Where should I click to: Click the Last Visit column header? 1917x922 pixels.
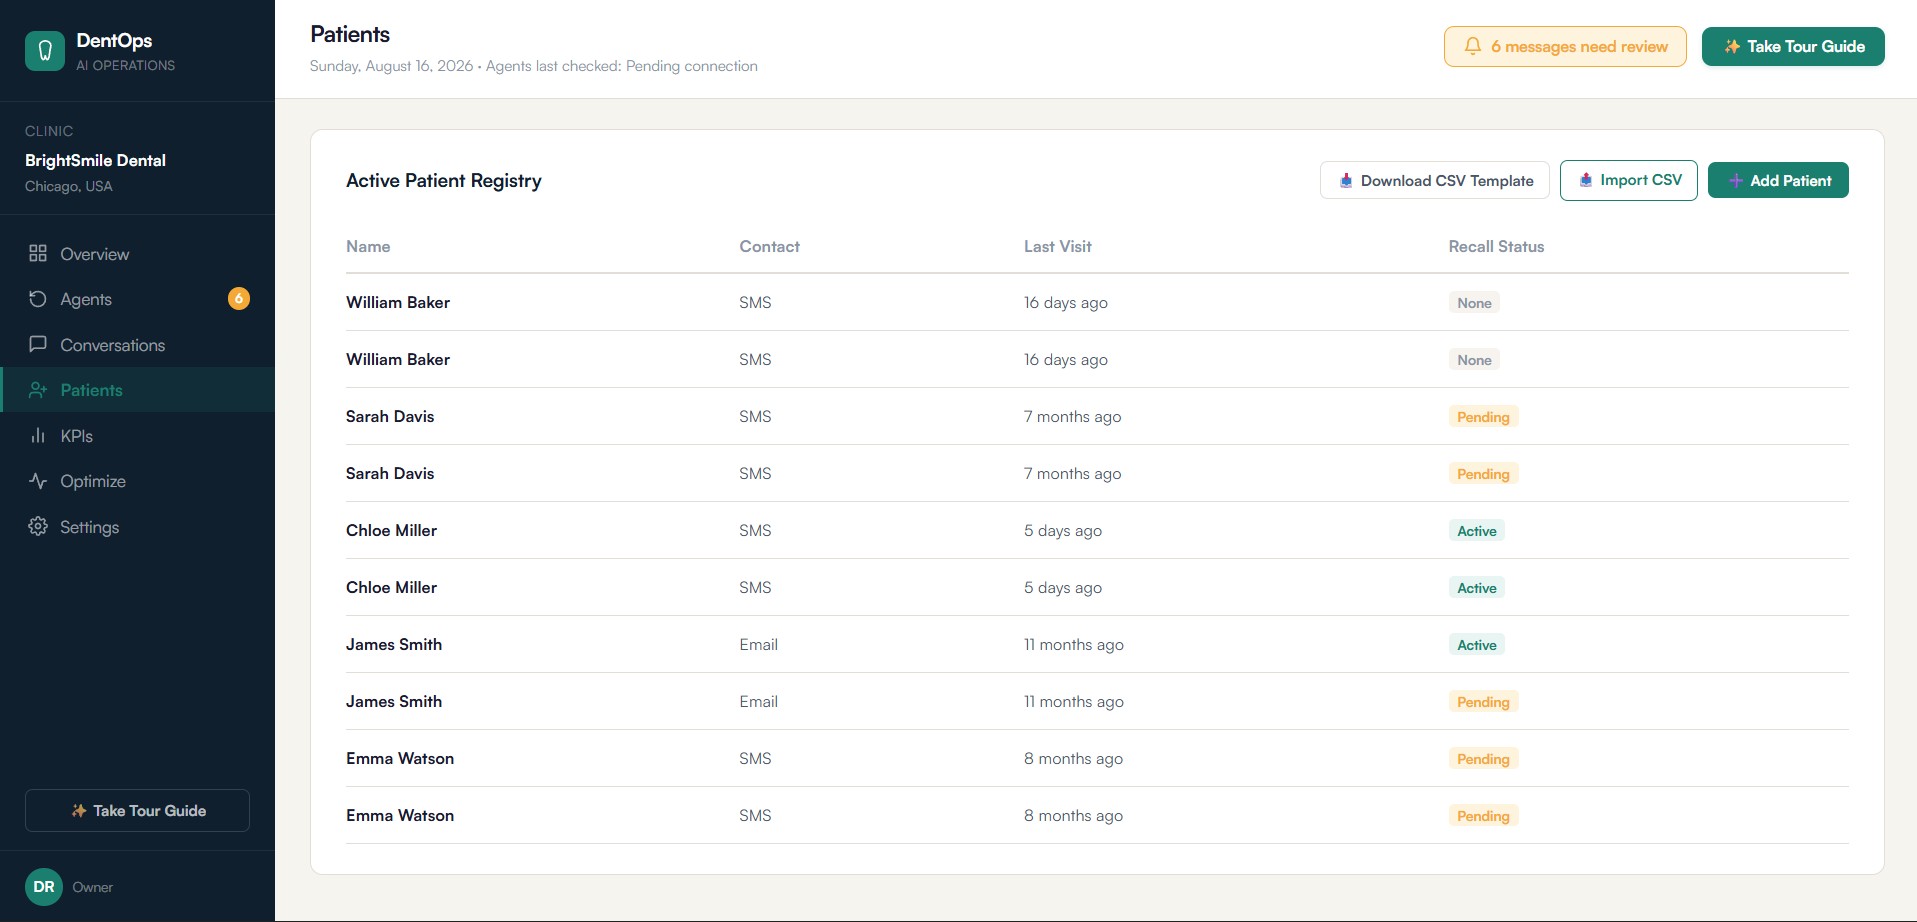pos(1057,247)
